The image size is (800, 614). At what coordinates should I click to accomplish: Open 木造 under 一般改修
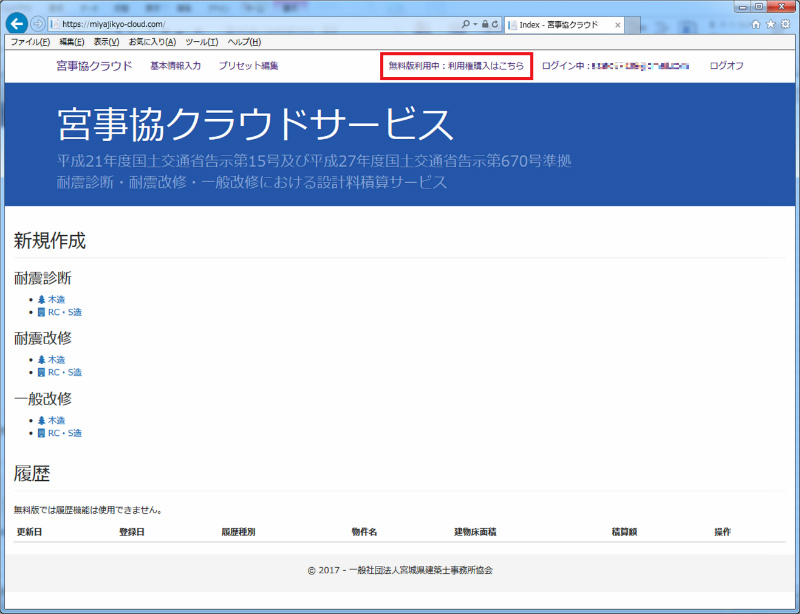point(57,421)
